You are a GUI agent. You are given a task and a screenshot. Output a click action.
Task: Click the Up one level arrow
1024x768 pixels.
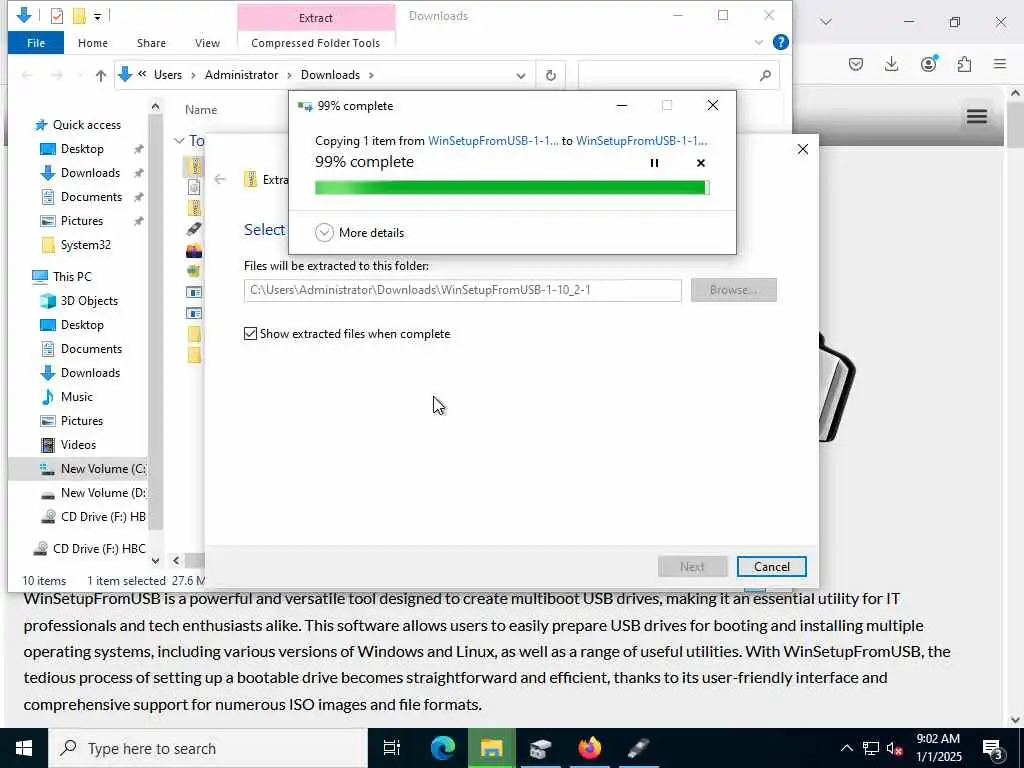101,76
